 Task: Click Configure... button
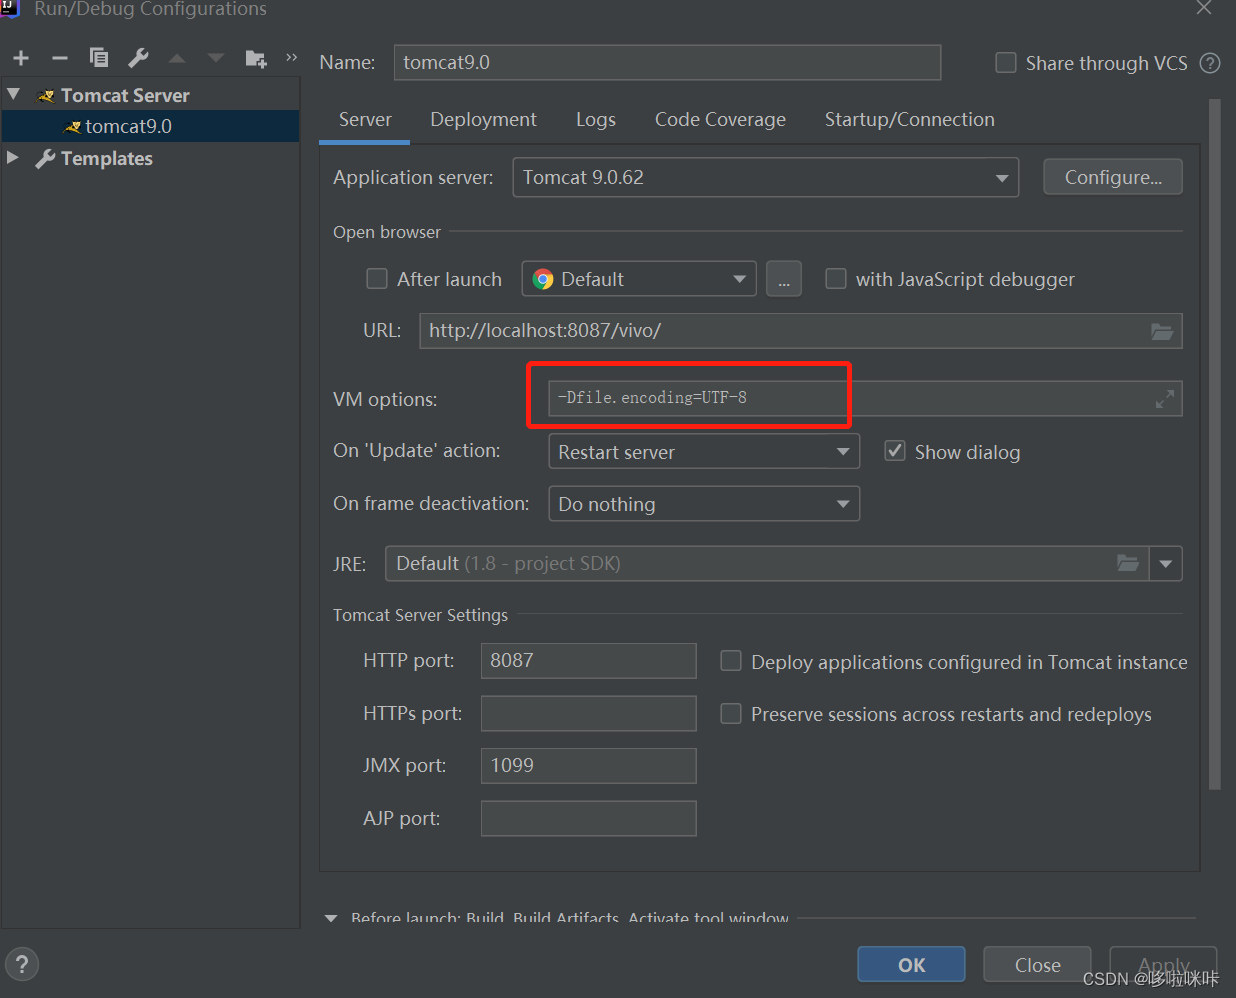[1113, 177]
